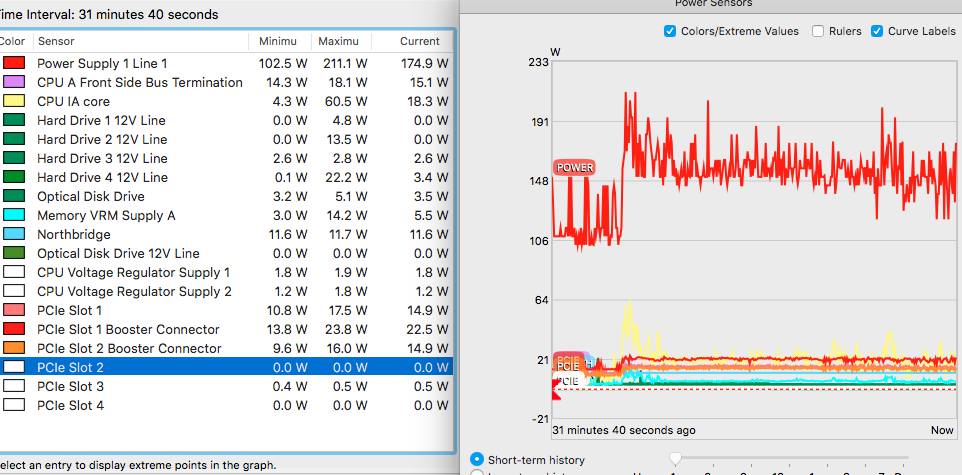Select the PCIe Slot 1 sensor row
The image size is (962, 475).
point(226,311)
